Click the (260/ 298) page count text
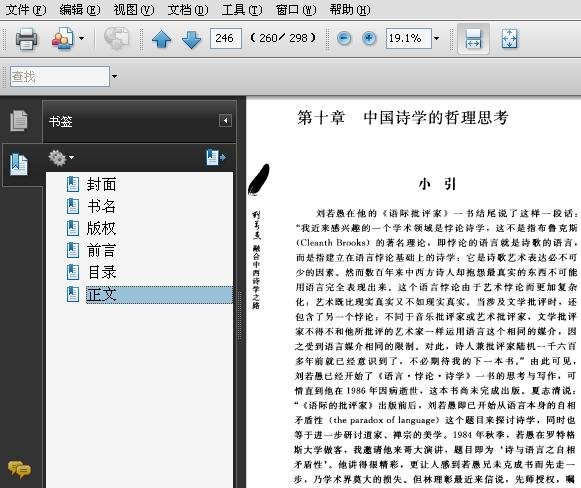 pos(283,38)
